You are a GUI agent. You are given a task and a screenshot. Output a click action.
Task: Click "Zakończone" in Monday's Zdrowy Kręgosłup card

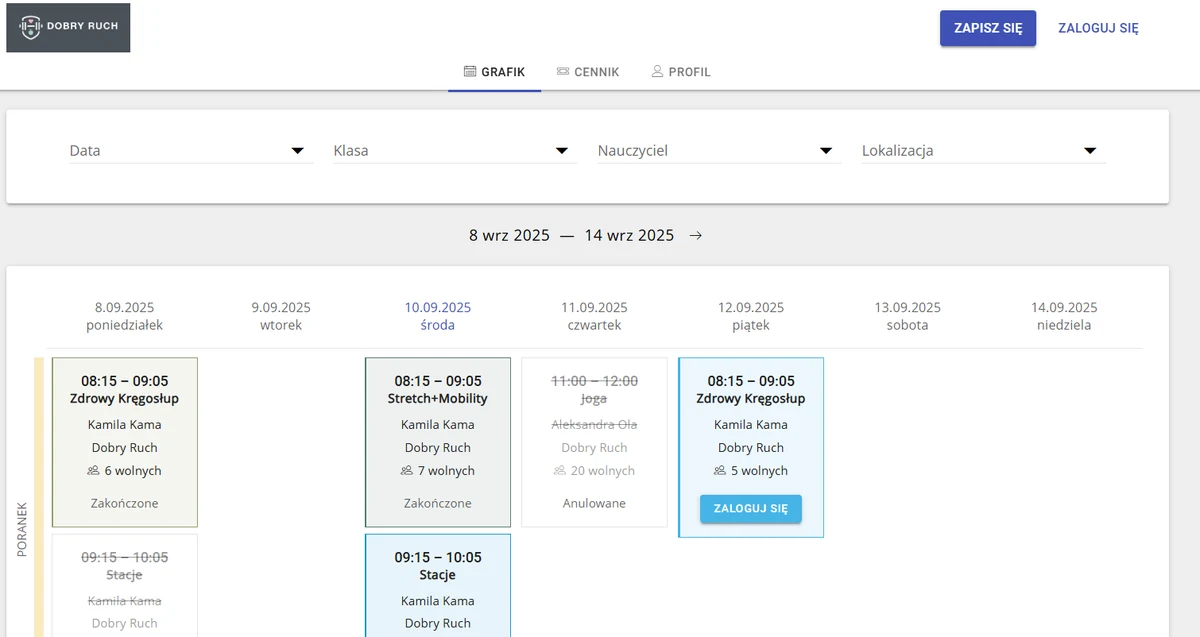tap(125, 503)
